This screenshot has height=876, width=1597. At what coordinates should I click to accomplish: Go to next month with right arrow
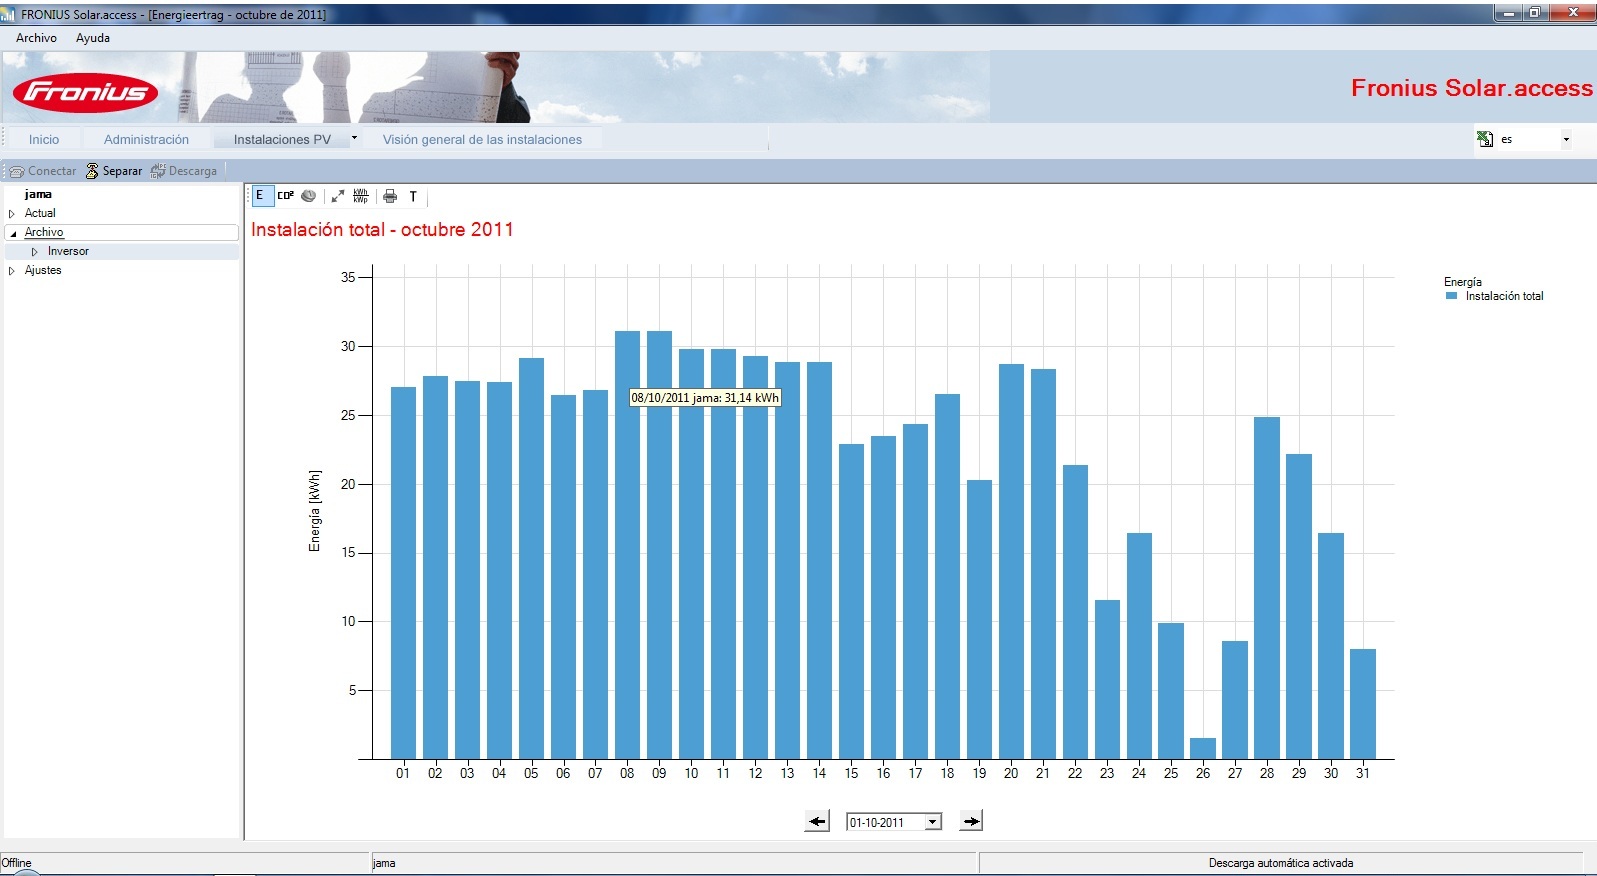click(971, 821)
